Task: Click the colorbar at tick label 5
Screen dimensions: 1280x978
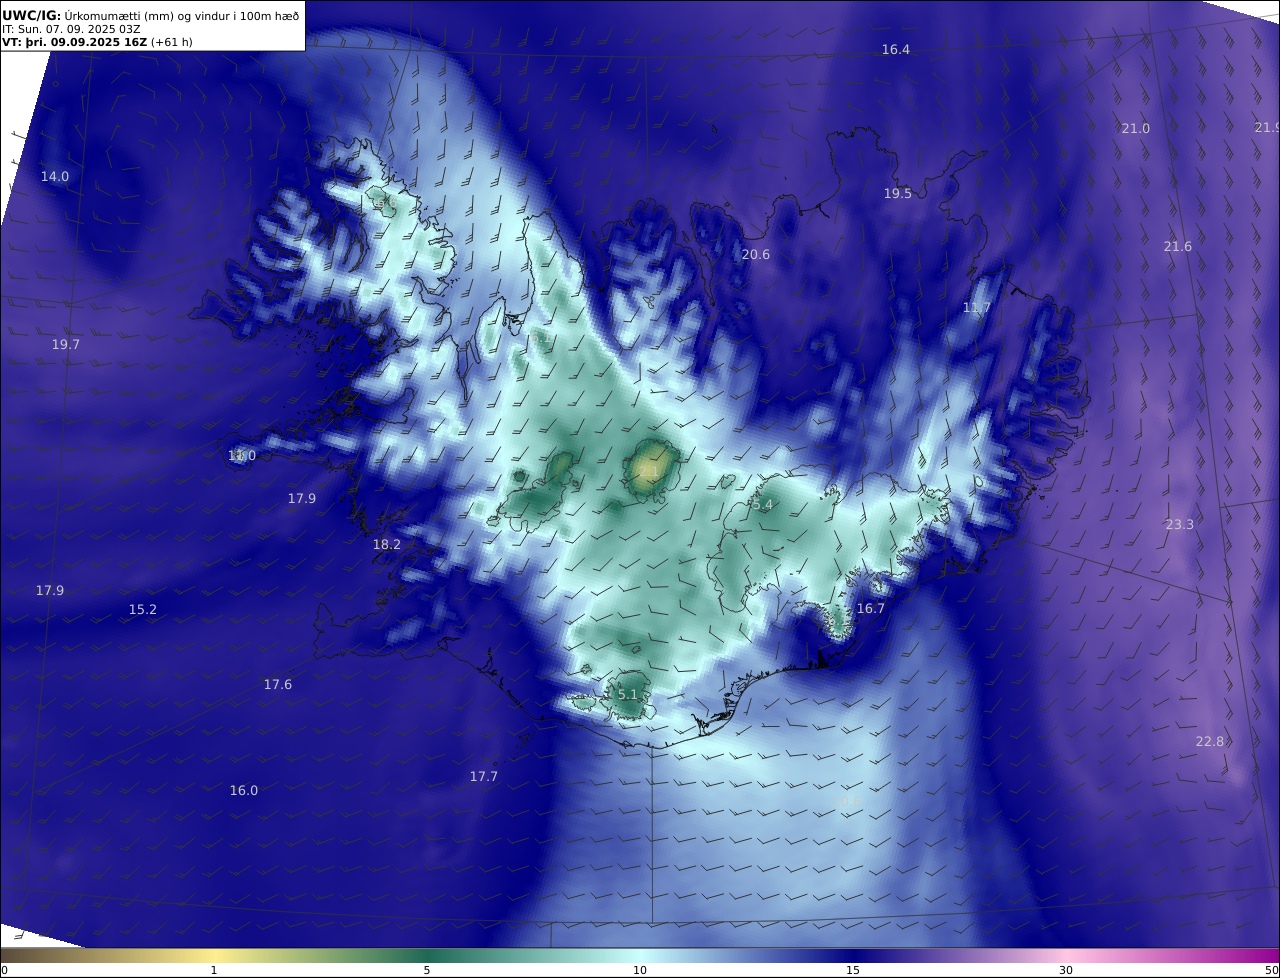Action: point(427,970)
